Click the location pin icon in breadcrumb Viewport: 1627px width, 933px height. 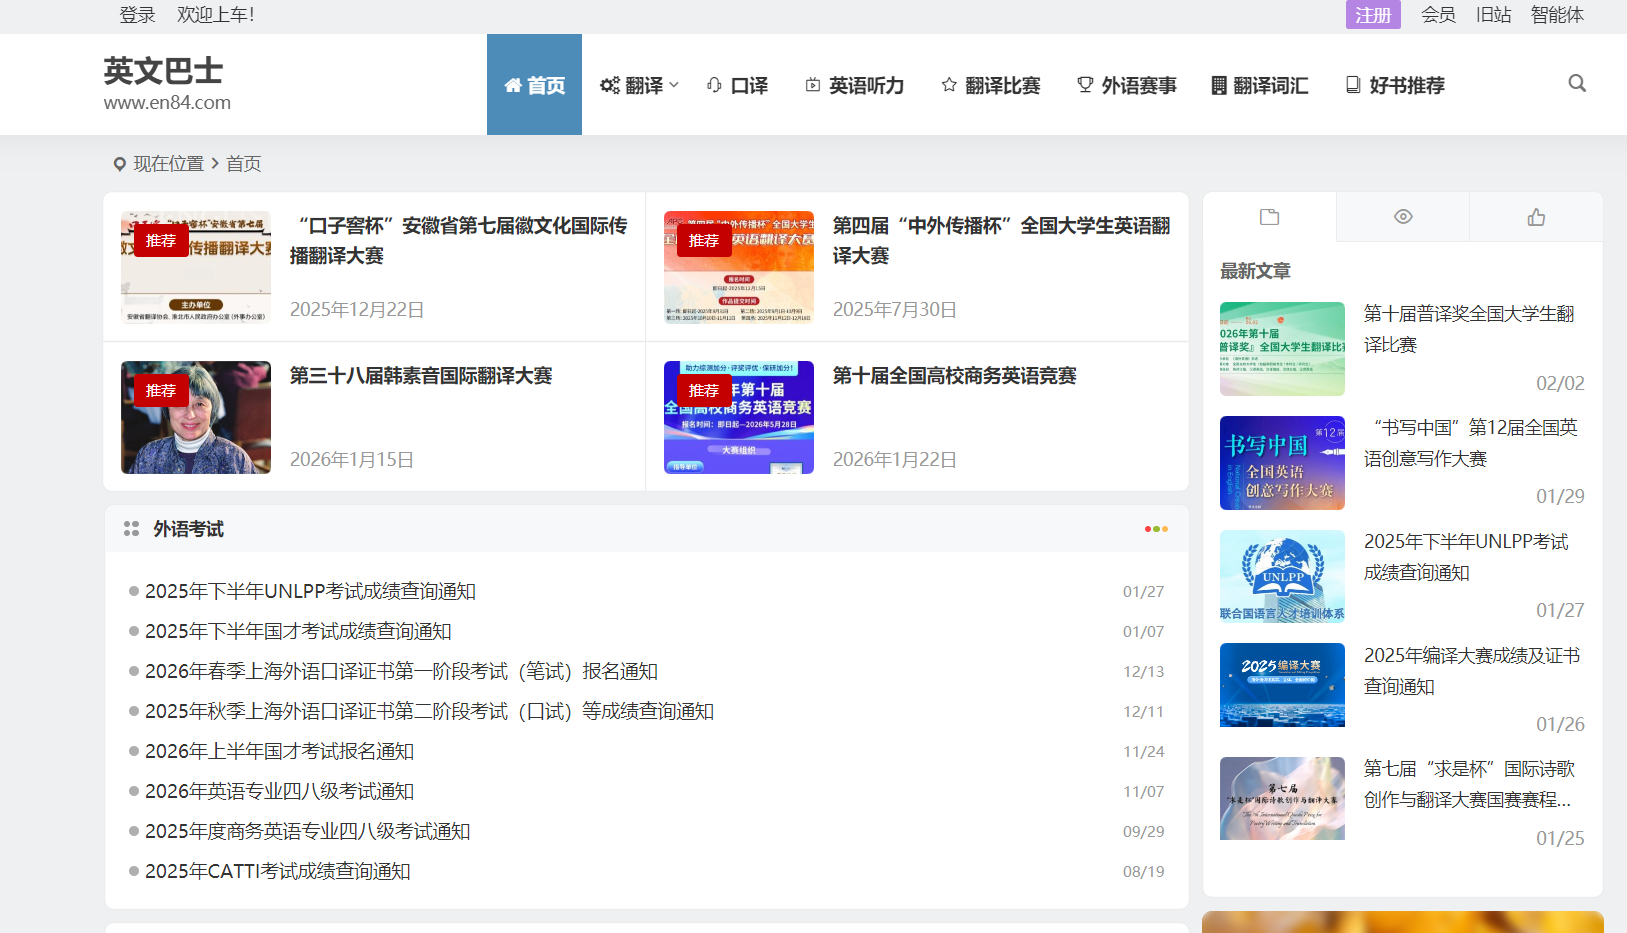[120, 164]
